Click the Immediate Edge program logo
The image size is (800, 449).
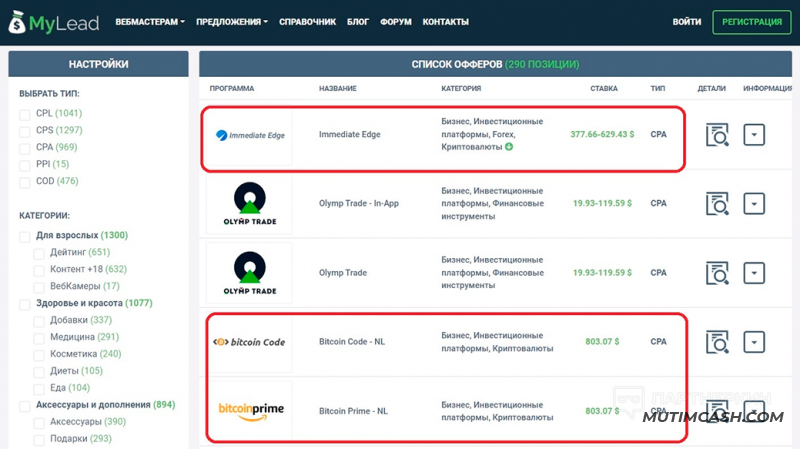click(x=250, y=135)
